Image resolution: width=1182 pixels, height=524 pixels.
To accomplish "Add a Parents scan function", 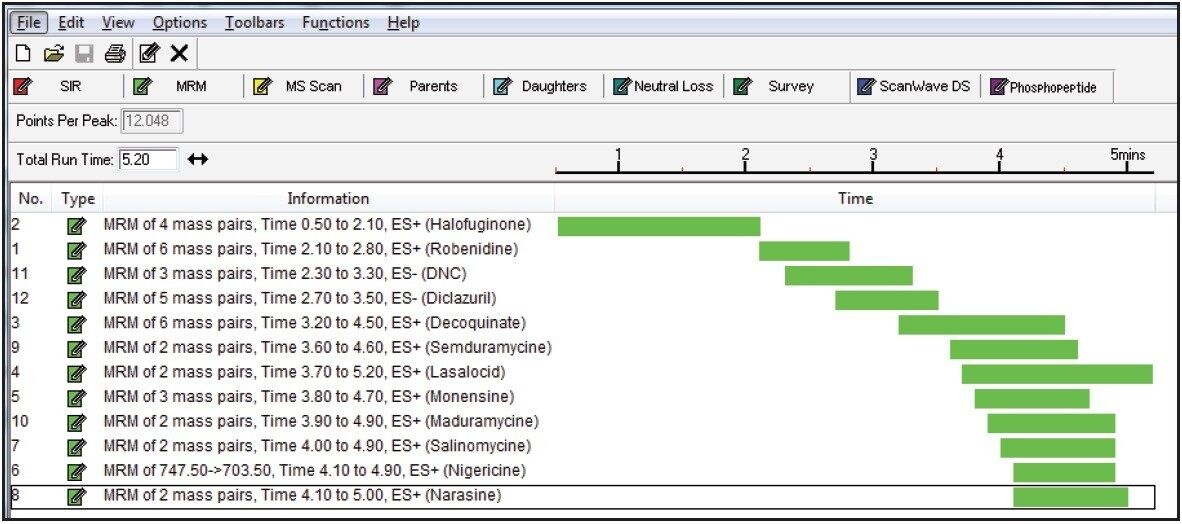I will tap(424, 87).
